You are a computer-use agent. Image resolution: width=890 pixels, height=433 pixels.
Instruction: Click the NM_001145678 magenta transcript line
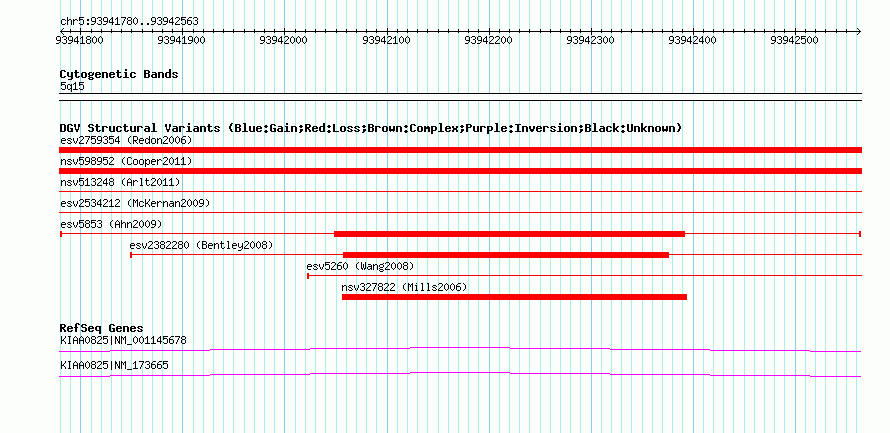click(460, 350)
